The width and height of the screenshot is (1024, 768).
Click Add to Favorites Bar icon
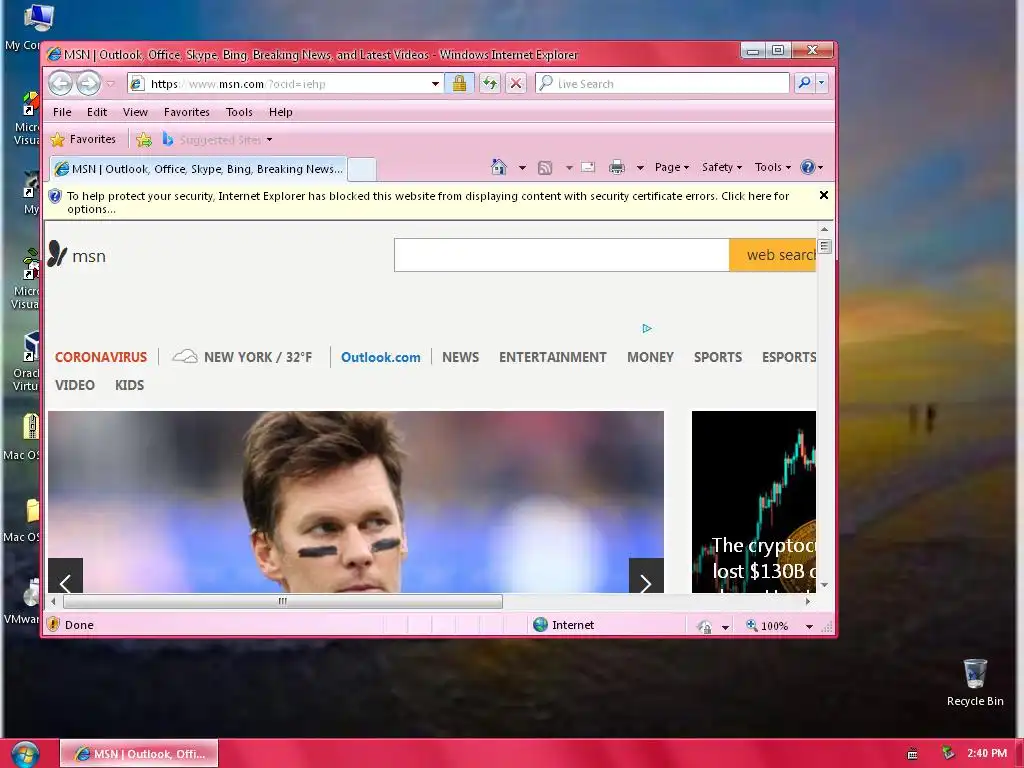tap(144, 140)
